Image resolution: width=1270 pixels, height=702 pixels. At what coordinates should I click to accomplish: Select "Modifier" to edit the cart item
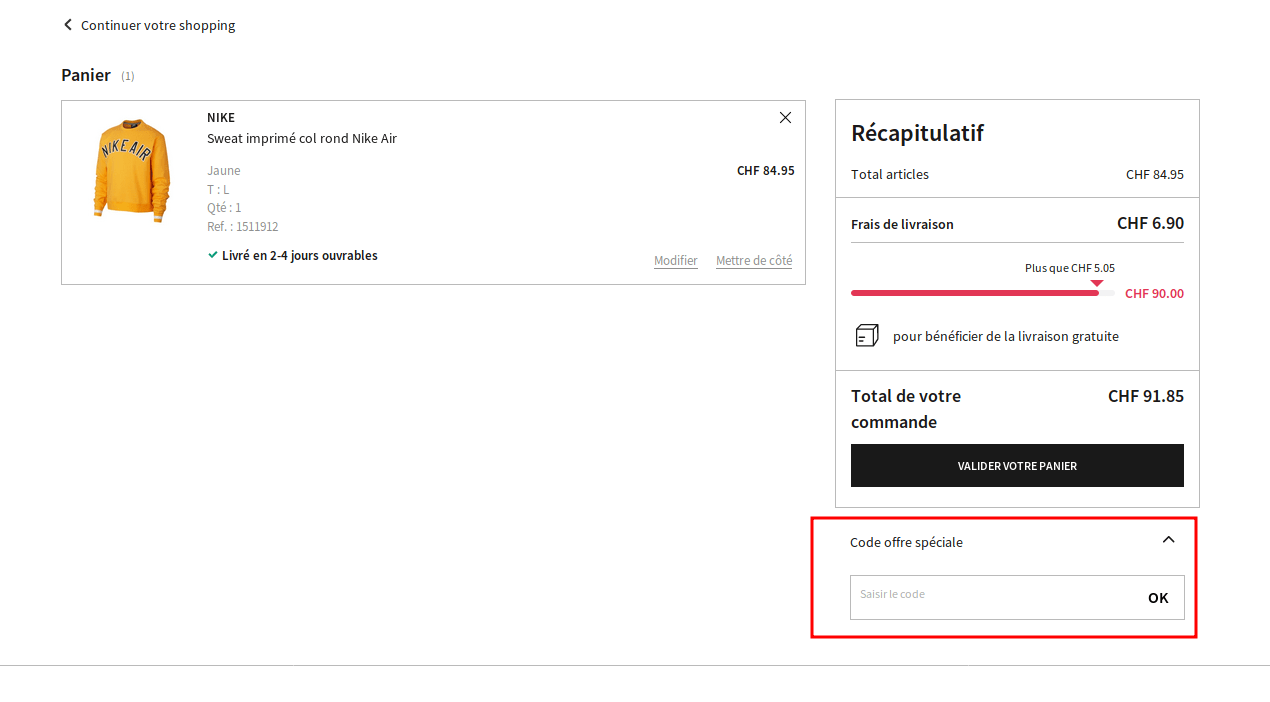tap(675, 260)
